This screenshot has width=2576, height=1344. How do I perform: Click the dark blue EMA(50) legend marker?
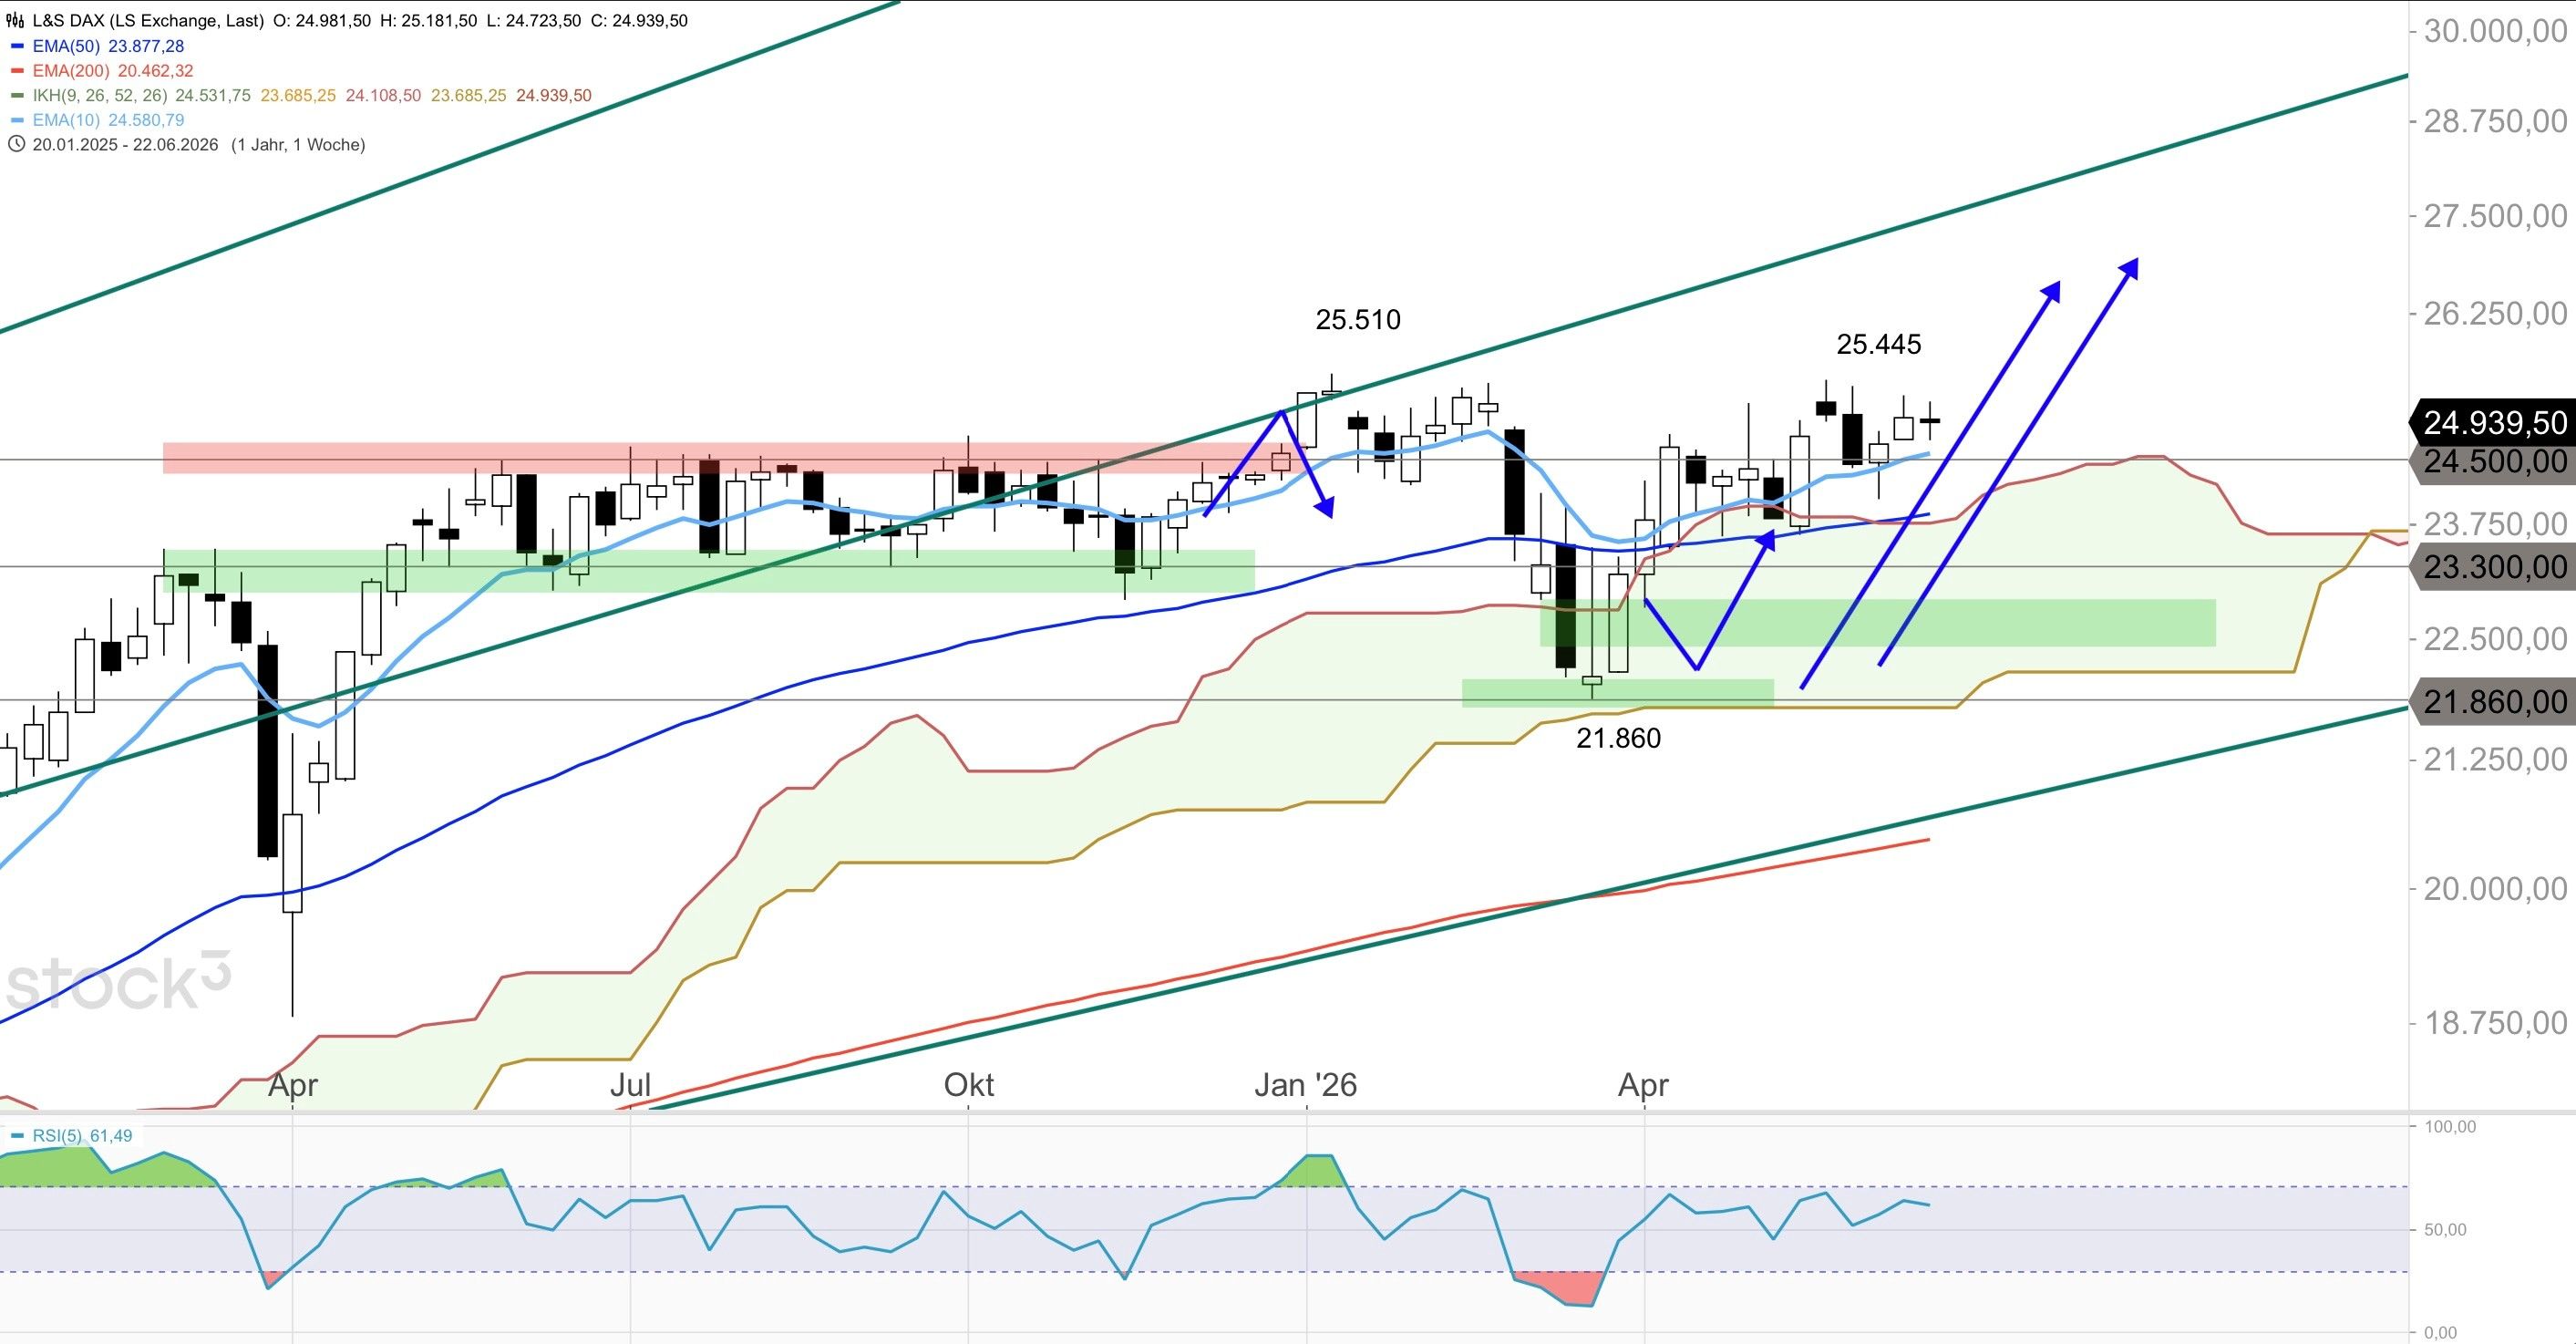(16, 46)
